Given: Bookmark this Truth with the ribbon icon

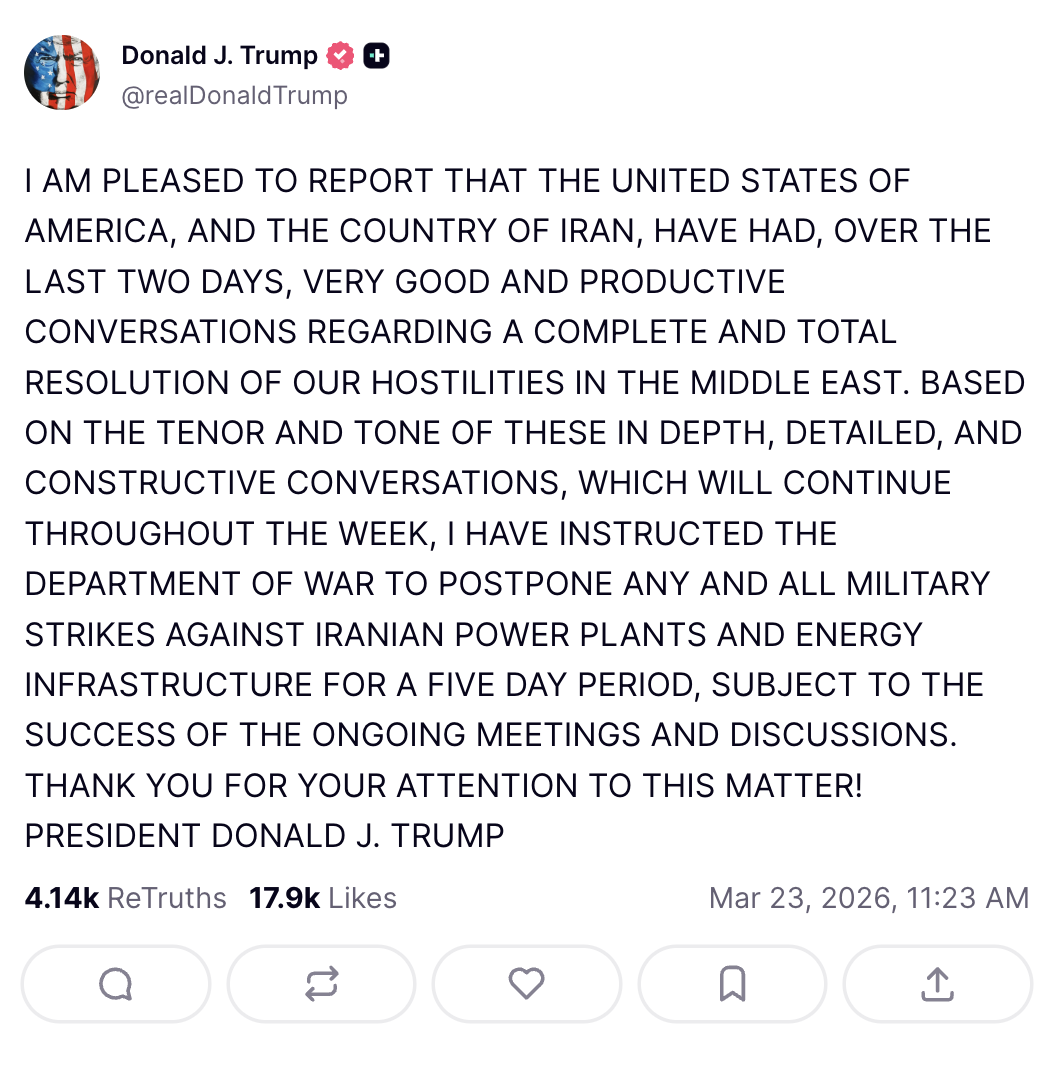Looking at the screenshot, I should [732, 984].
